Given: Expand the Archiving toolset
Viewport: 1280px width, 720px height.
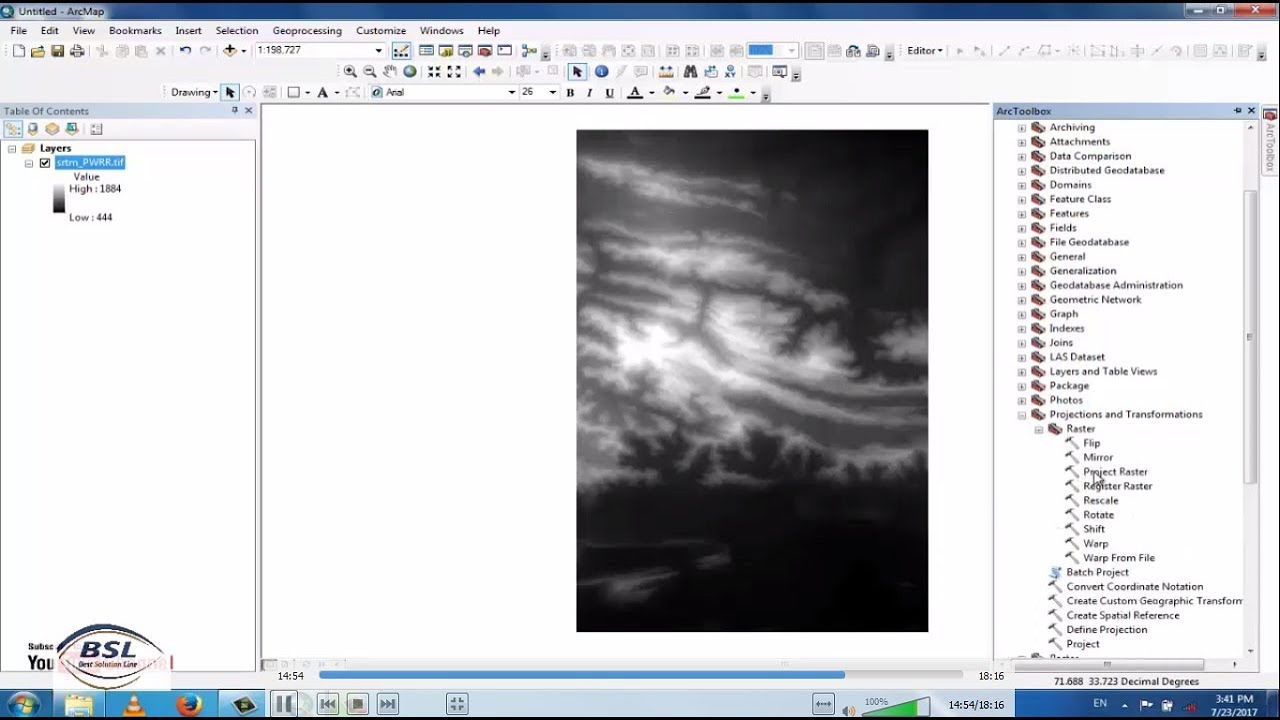Looking at the screenshot, I should coord(1022,128).
